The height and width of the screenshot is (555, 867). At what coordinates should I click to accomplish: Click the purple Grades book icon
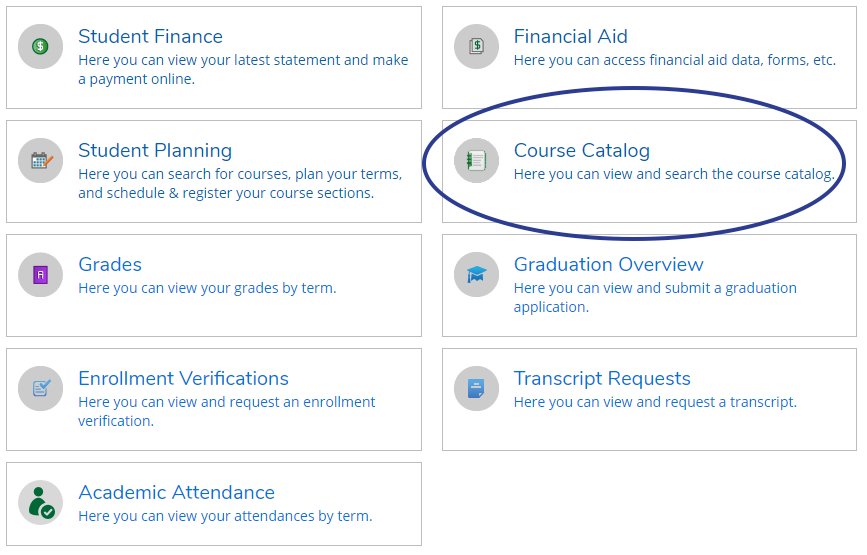[x=41, y=274]
